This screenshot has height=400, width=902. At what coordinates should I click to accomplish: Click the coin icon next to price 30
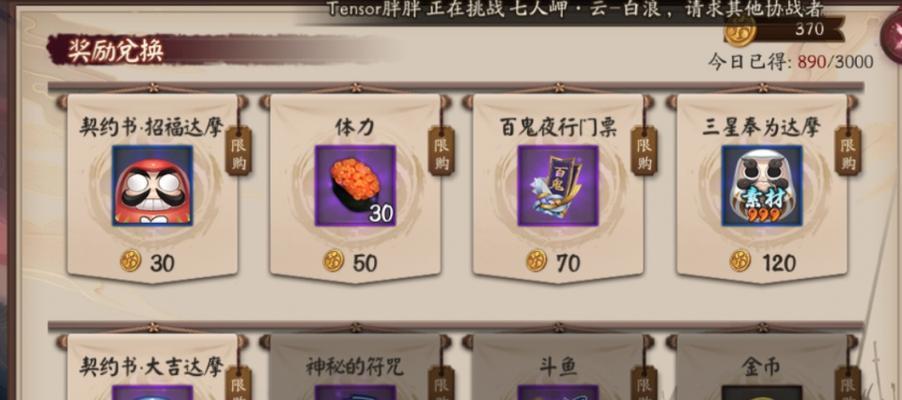[131, 261]
